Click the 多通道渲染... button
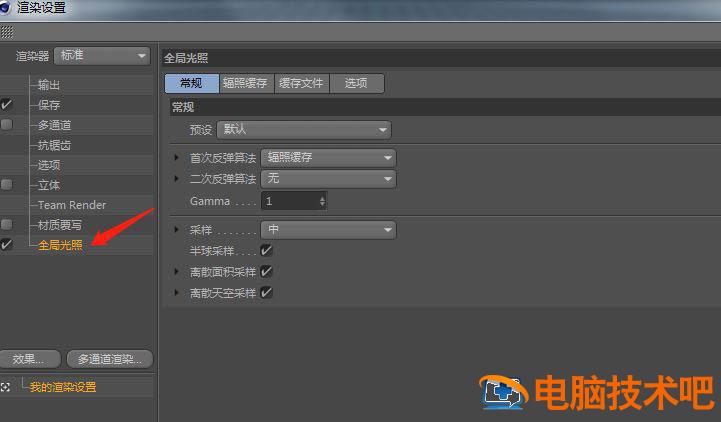This screenshot has width=721, height=422. click(x=110, y=359)
